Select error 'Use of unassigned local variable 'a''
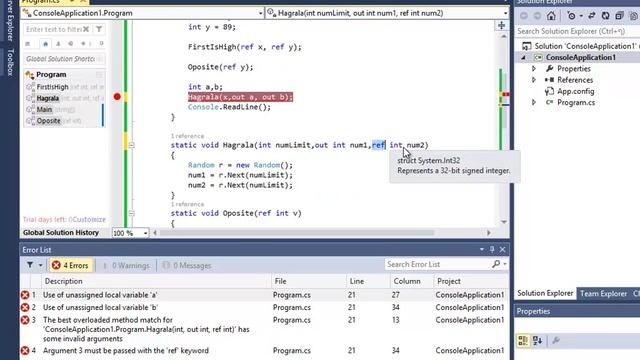This screenshot has width=640, height=360. [x=264, y=295]
